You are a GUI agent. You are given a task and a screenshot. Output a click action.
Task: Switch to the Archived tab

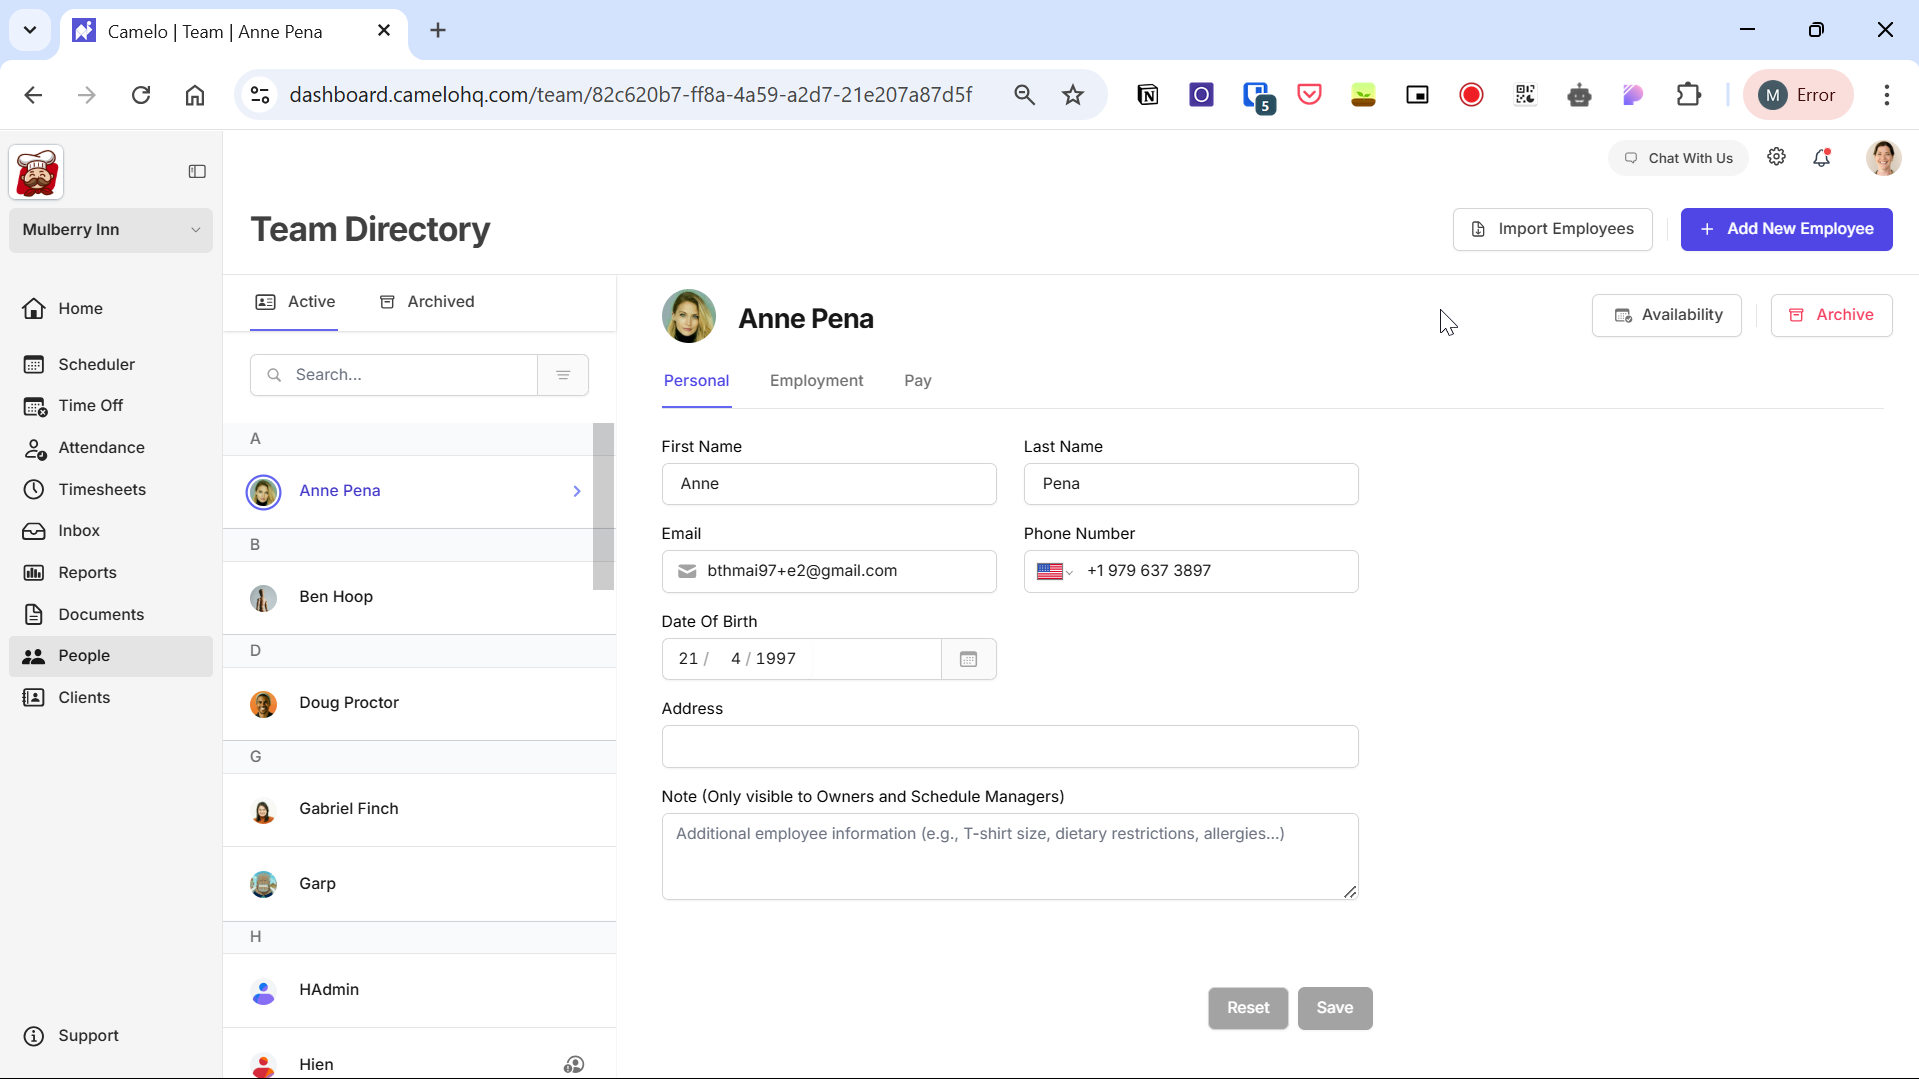(x=427, y=302)
